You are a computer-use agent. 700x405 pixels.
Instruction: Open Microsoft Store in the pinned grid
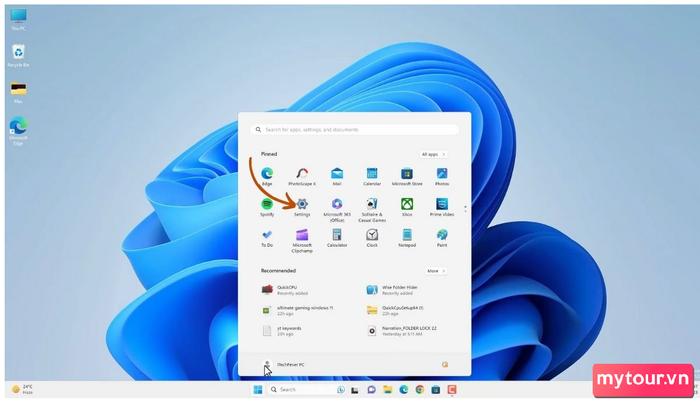407,176
